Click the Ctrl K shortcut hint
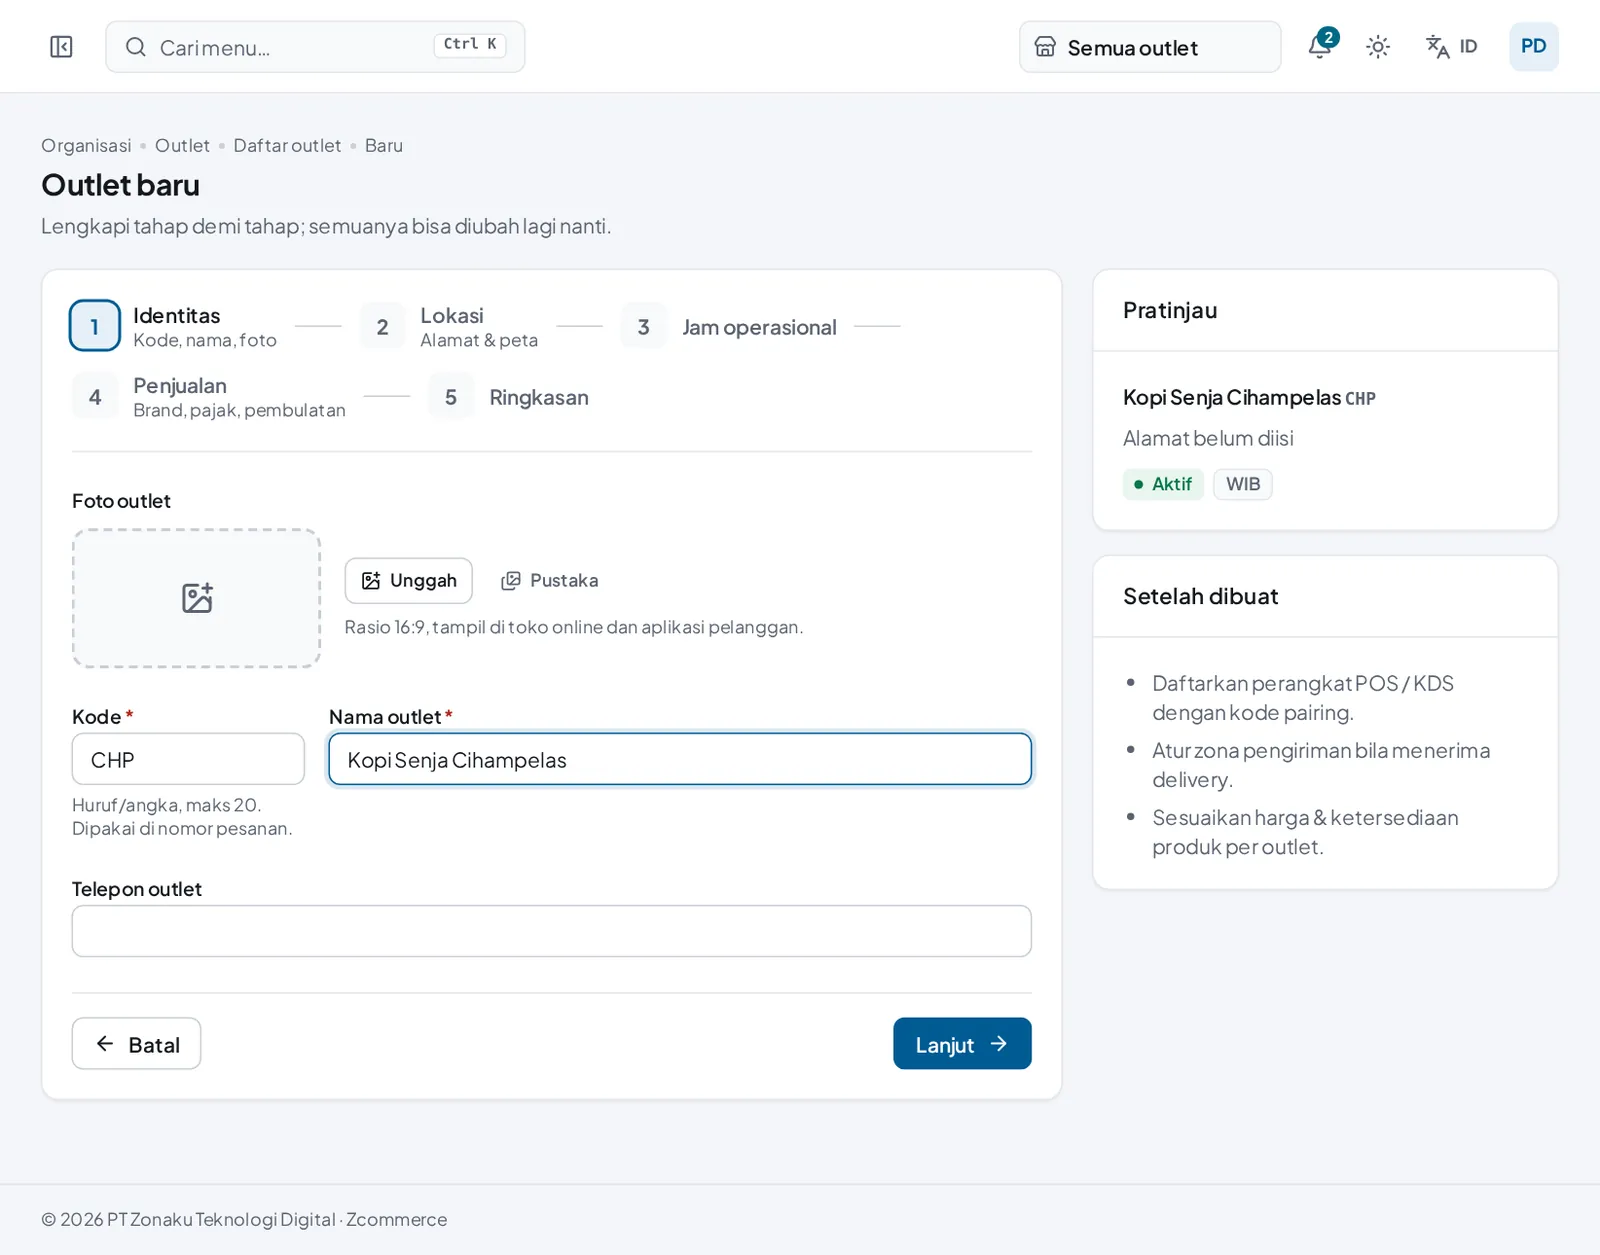This screenshot has height=1255, width=1600. pos(470,45)
